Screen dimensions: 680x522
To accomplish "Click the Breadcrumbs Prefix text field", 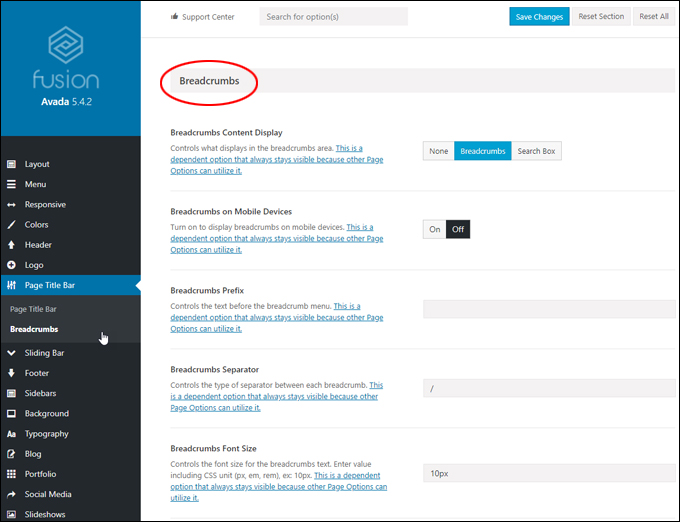I will [x=549, y=309].
